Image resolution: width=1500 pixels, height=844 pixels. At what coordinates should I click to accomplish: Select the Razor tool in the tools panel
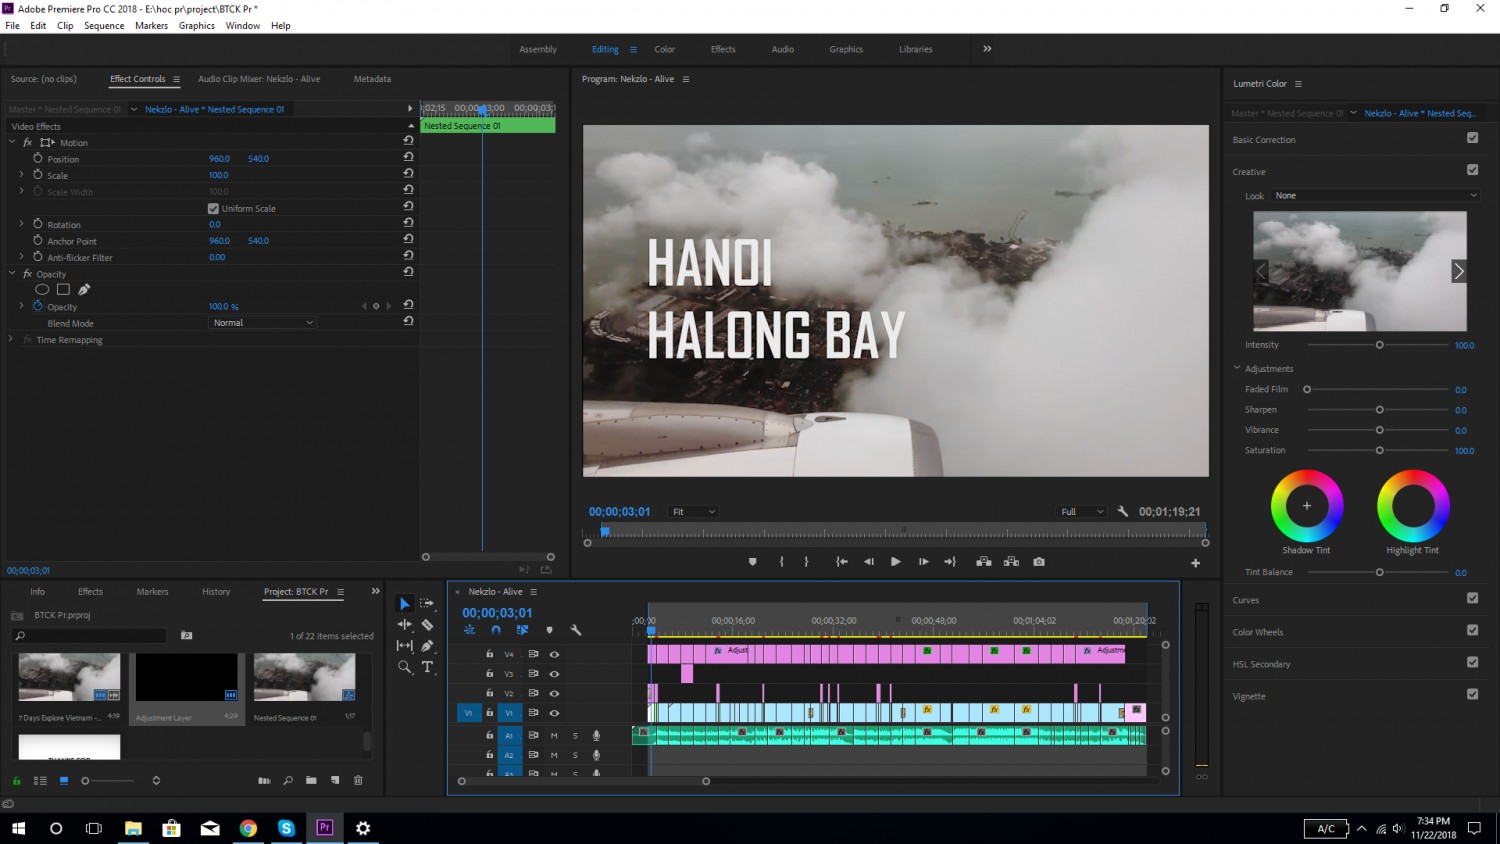[427, 625]
